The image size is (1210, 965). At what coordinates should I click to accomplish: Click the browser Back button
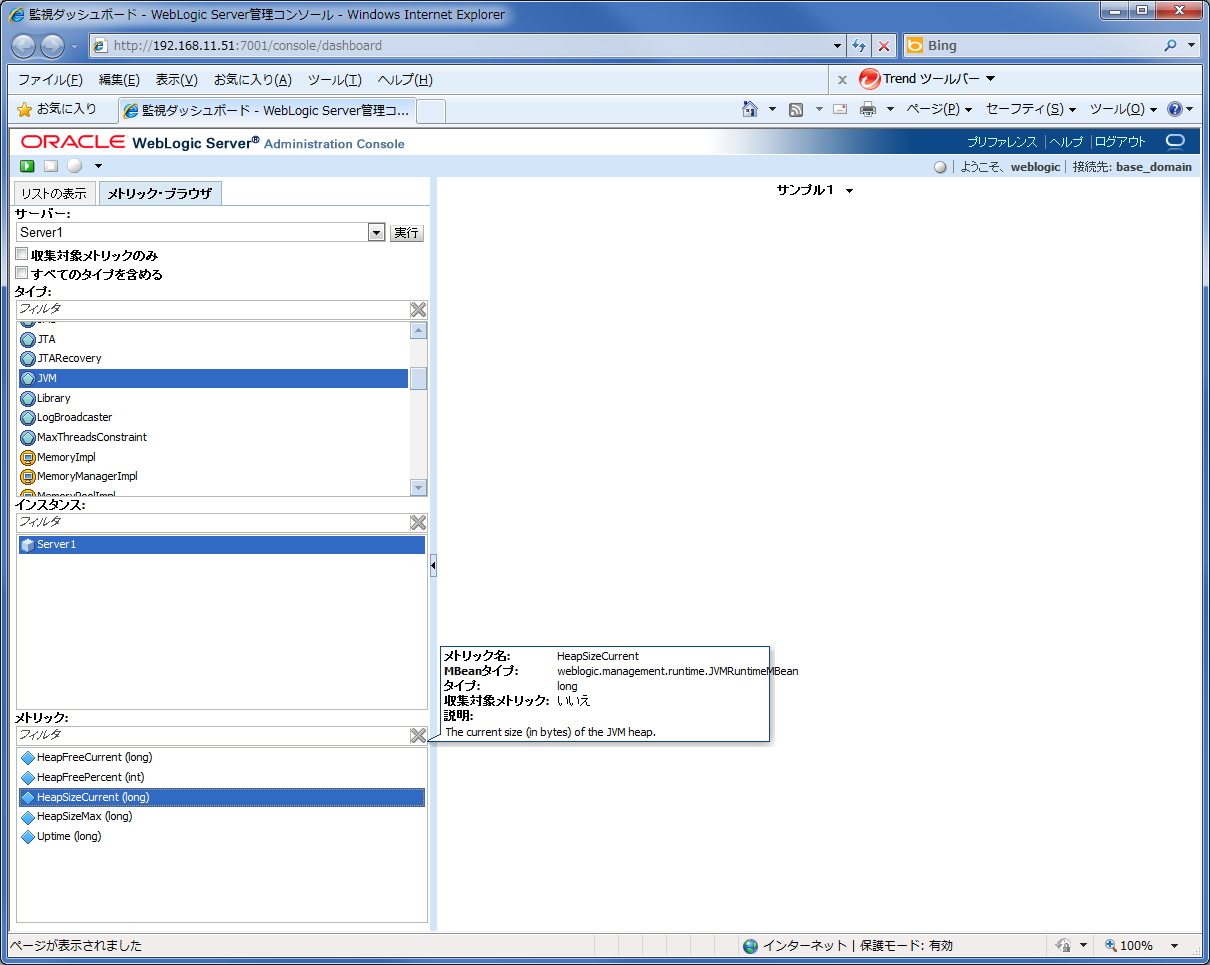click(24, 46)
